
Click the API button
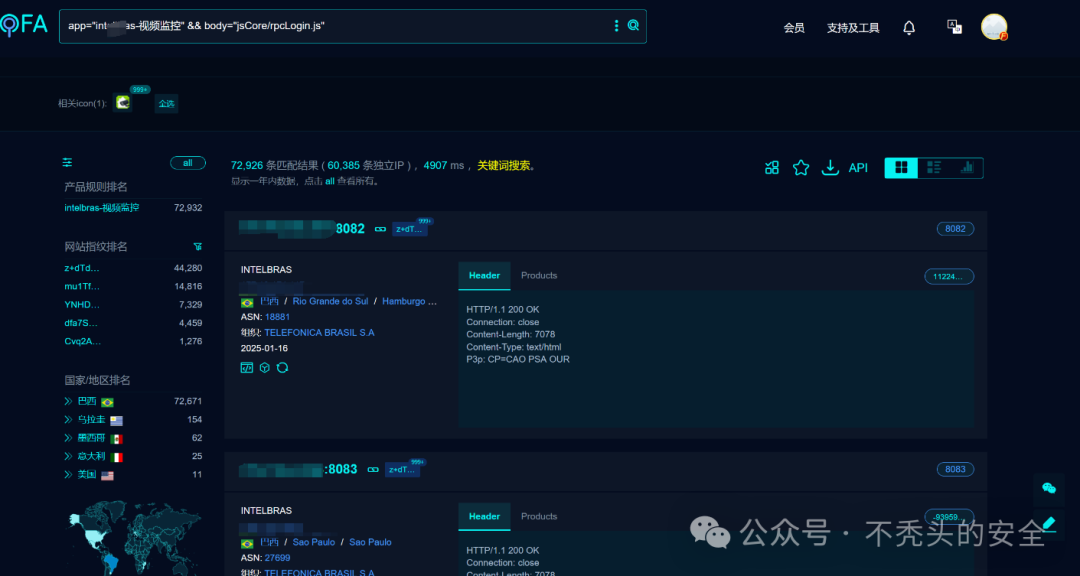point(858,167)
